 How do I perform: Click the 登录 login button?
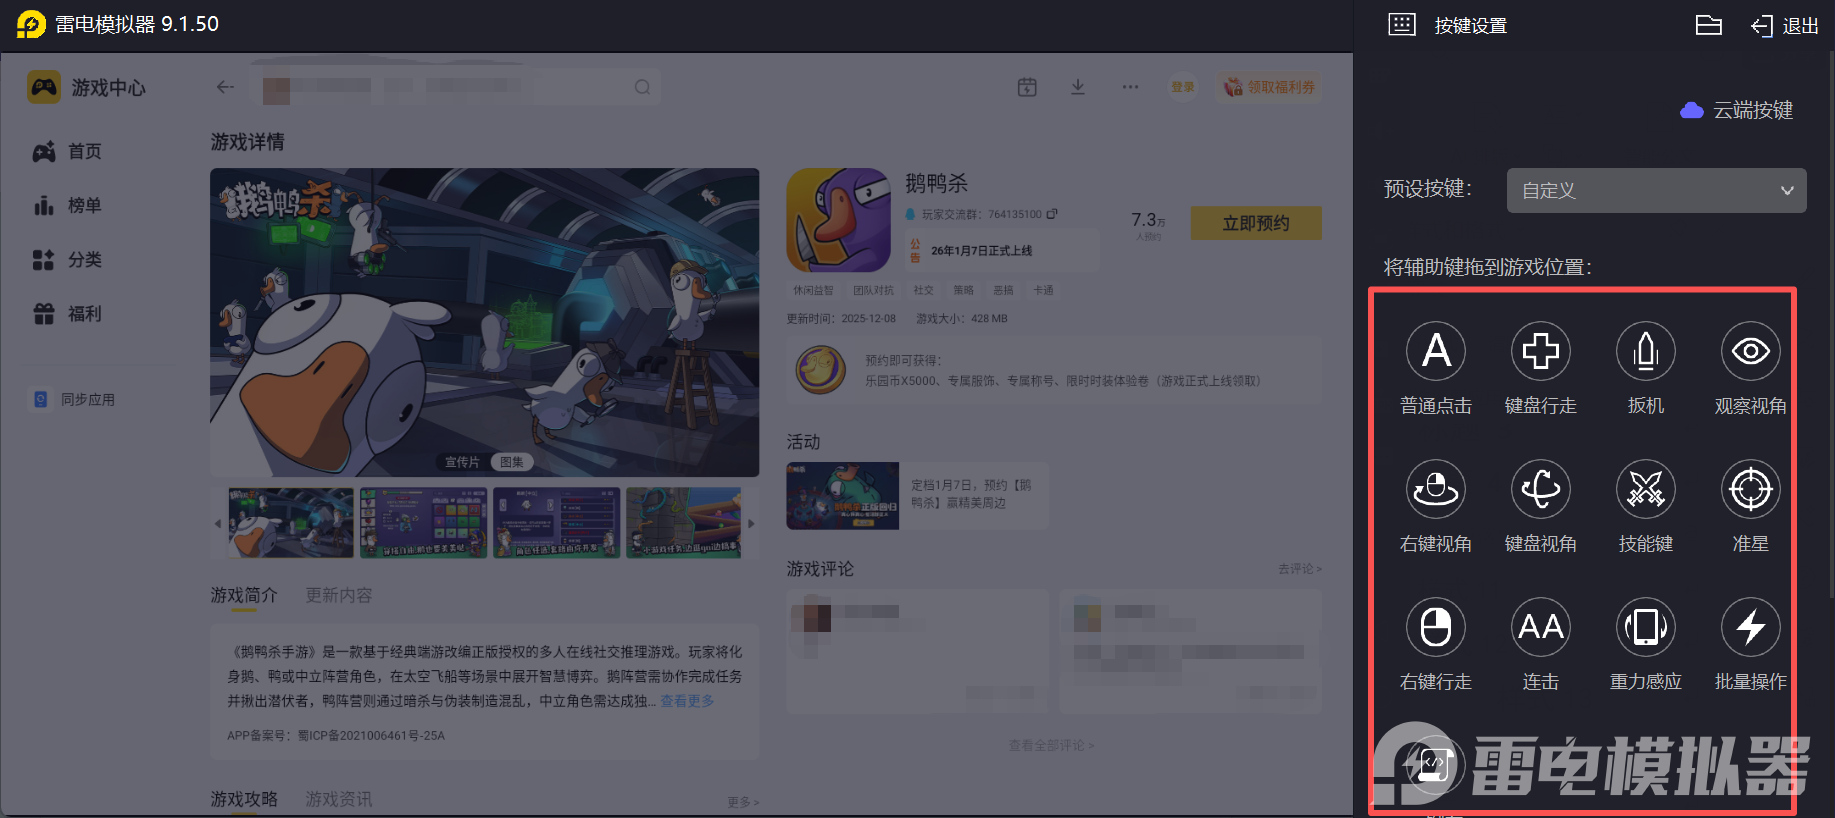point(1183,87)
